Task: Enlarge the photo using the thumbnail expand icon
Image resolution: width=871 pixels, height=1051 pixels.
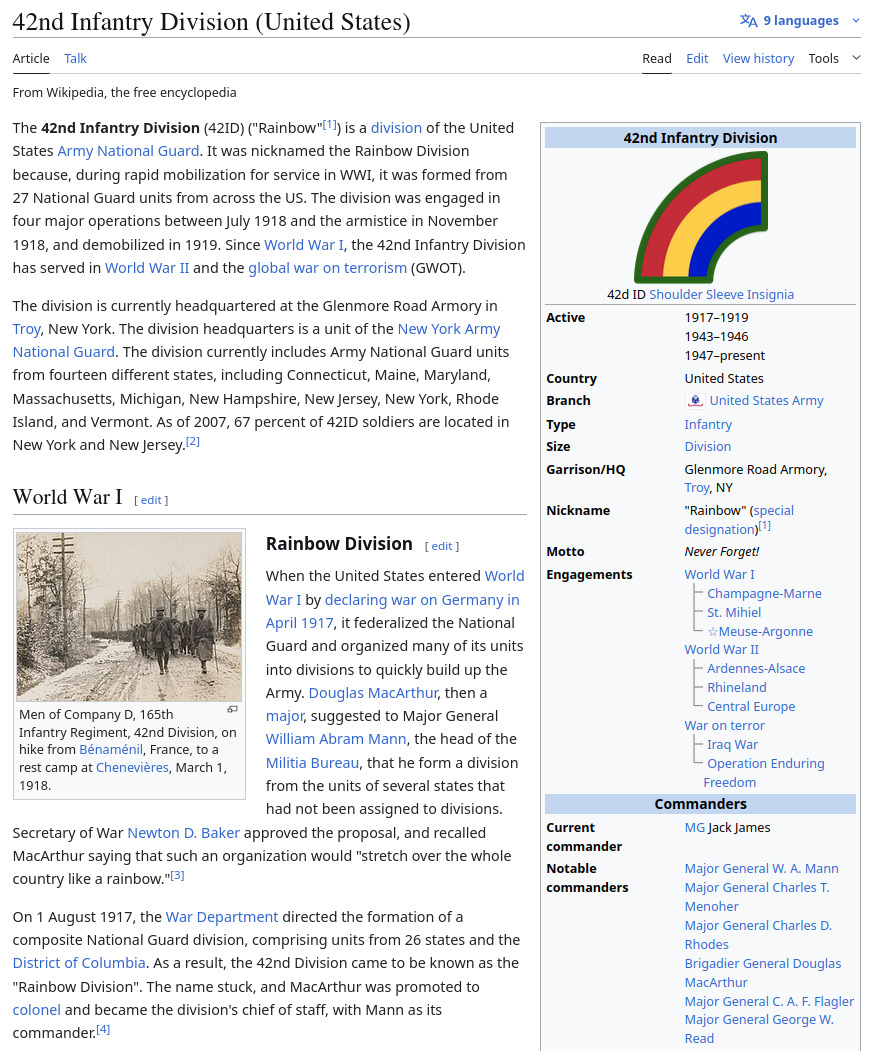Action: pyautogui.click(x=232, y=709)
